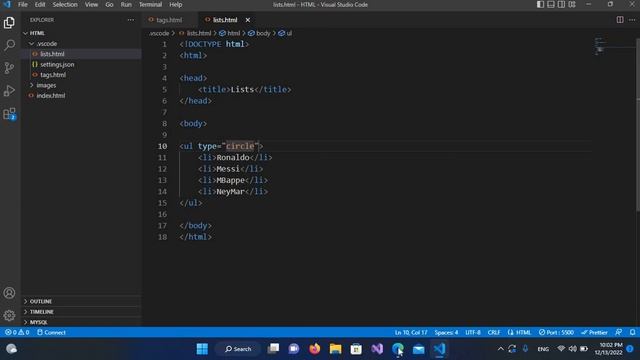Toggle Secondary Side Bar layout icon
Image resolution: width=640 pixels, height=360 pixels.
point(561,4)
